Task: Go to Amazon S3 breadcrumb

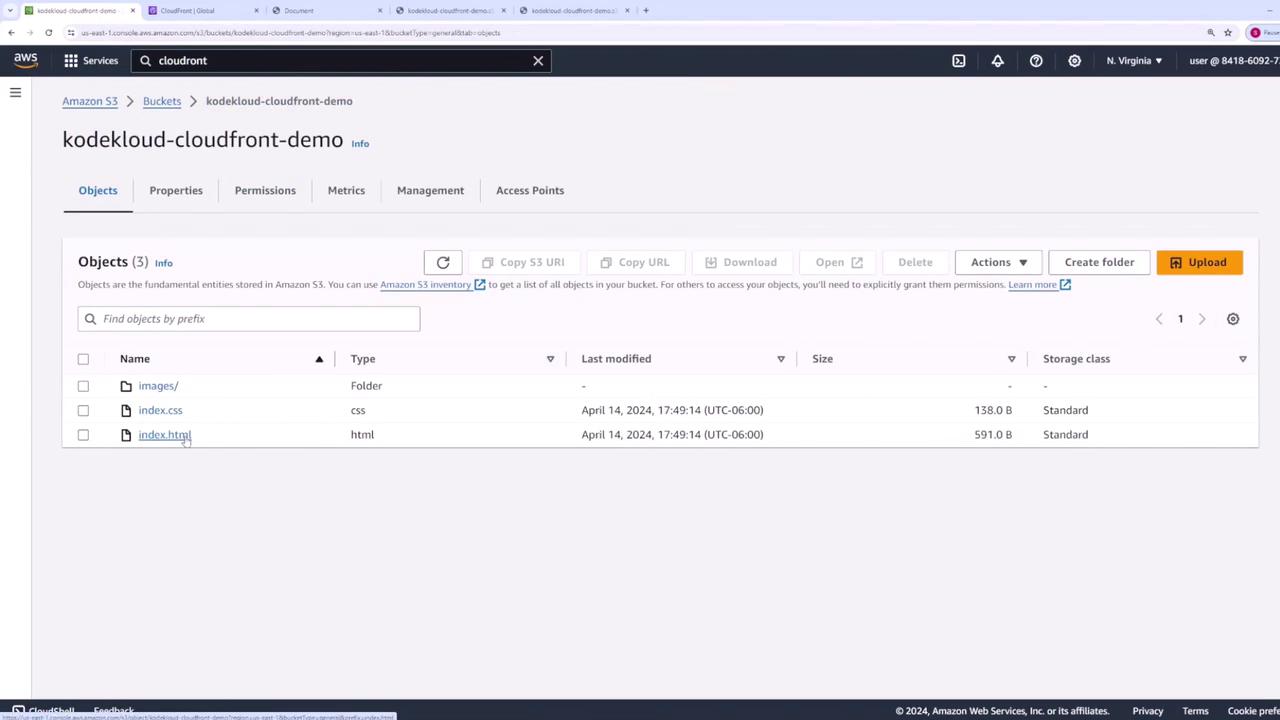Action: click(x=90, y=101)
